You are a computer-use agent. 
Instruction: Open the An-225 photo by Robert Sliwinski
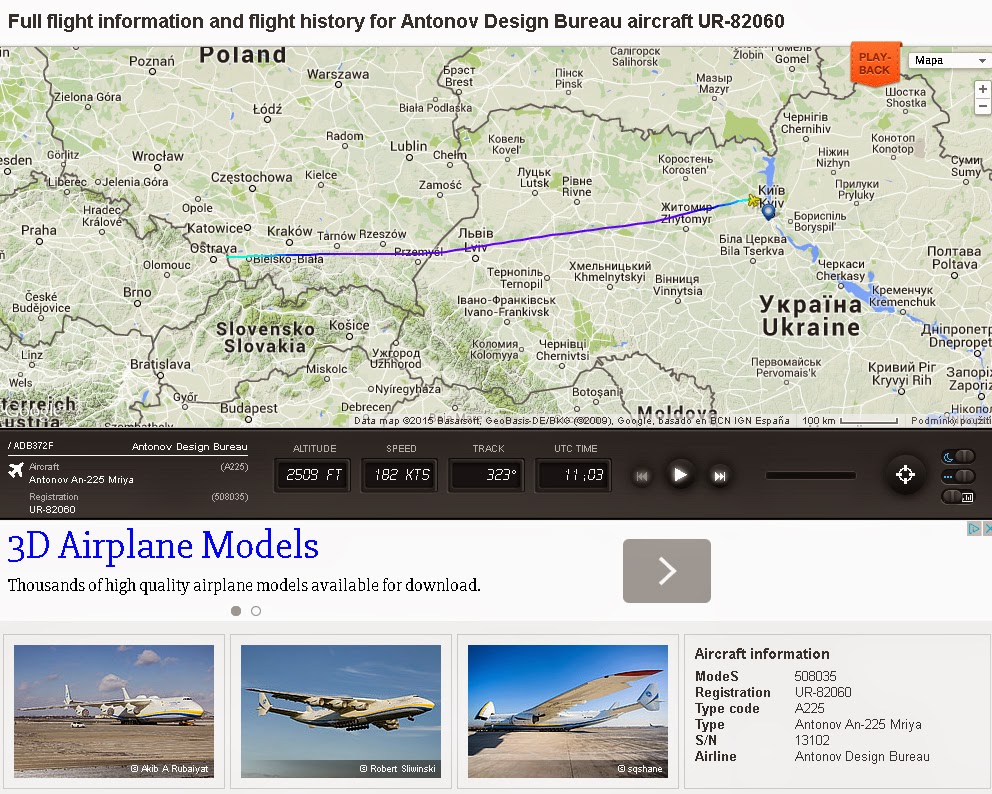point(341,711)
